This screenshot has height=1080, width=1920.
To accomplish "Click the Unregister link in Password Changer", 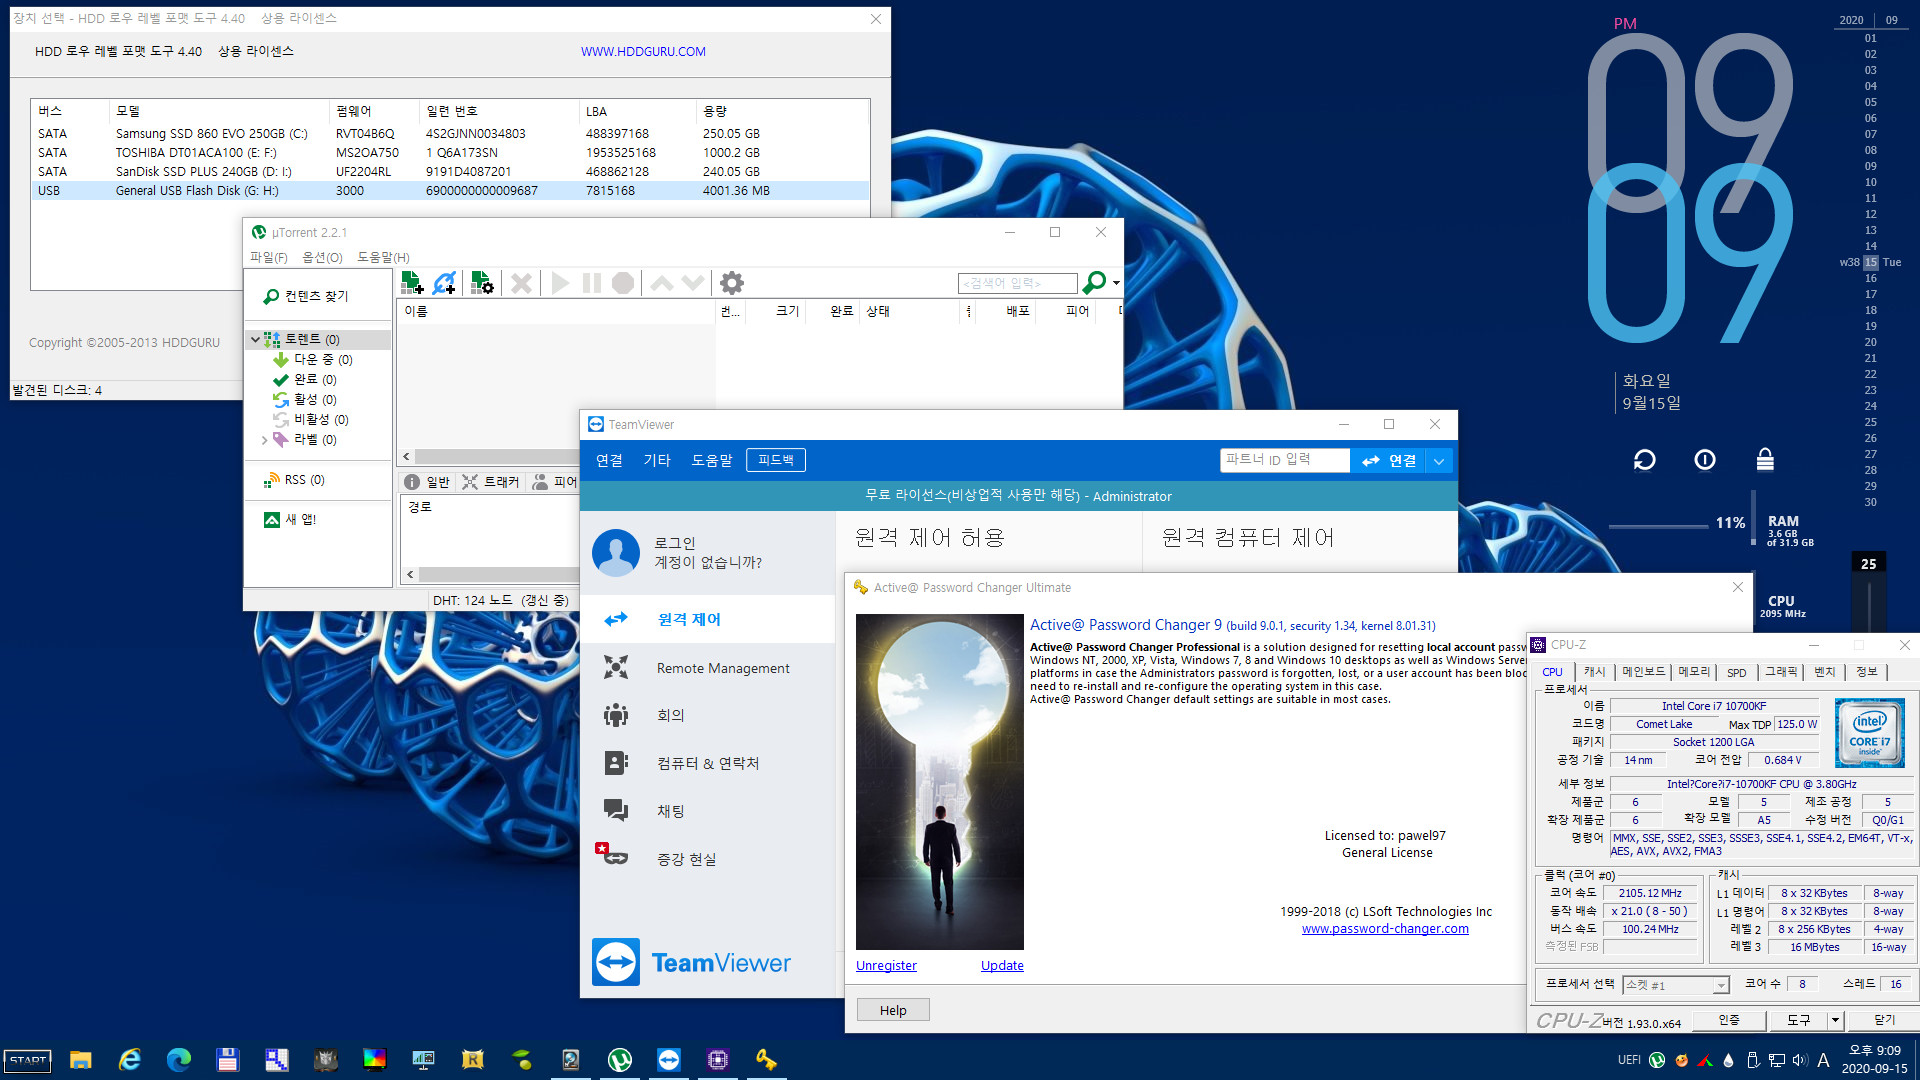I will 886,965.
